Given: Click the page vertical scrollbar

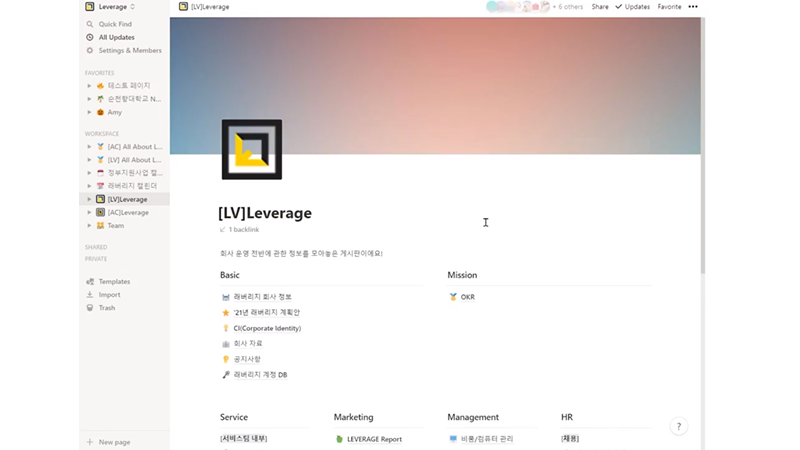Looking at the screenshot, I should [x=703, y=146].
